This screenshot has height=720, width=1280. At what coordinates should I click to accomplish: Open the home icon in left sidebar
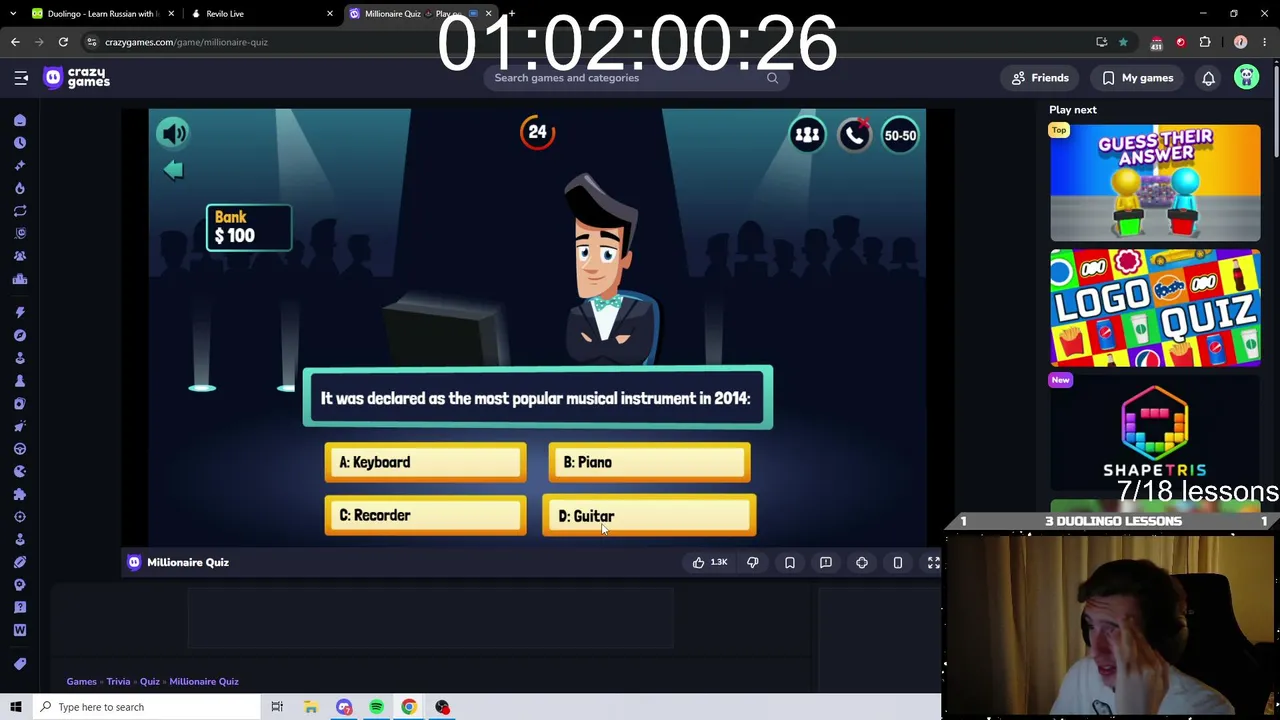click(20, 120)
